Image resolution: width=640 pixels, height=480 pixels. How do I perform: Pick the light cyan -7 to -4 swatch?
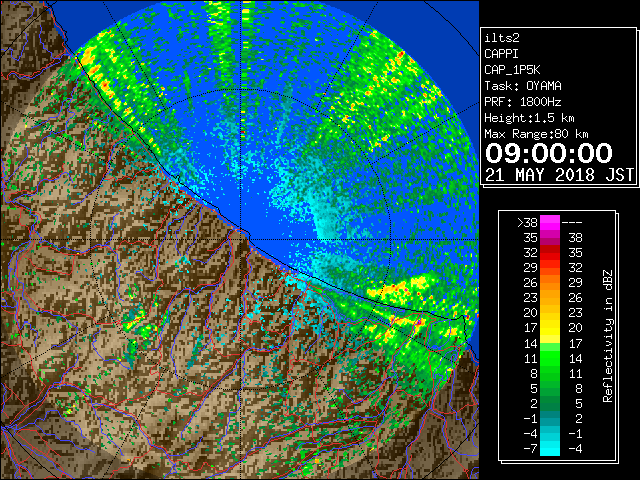550,449
